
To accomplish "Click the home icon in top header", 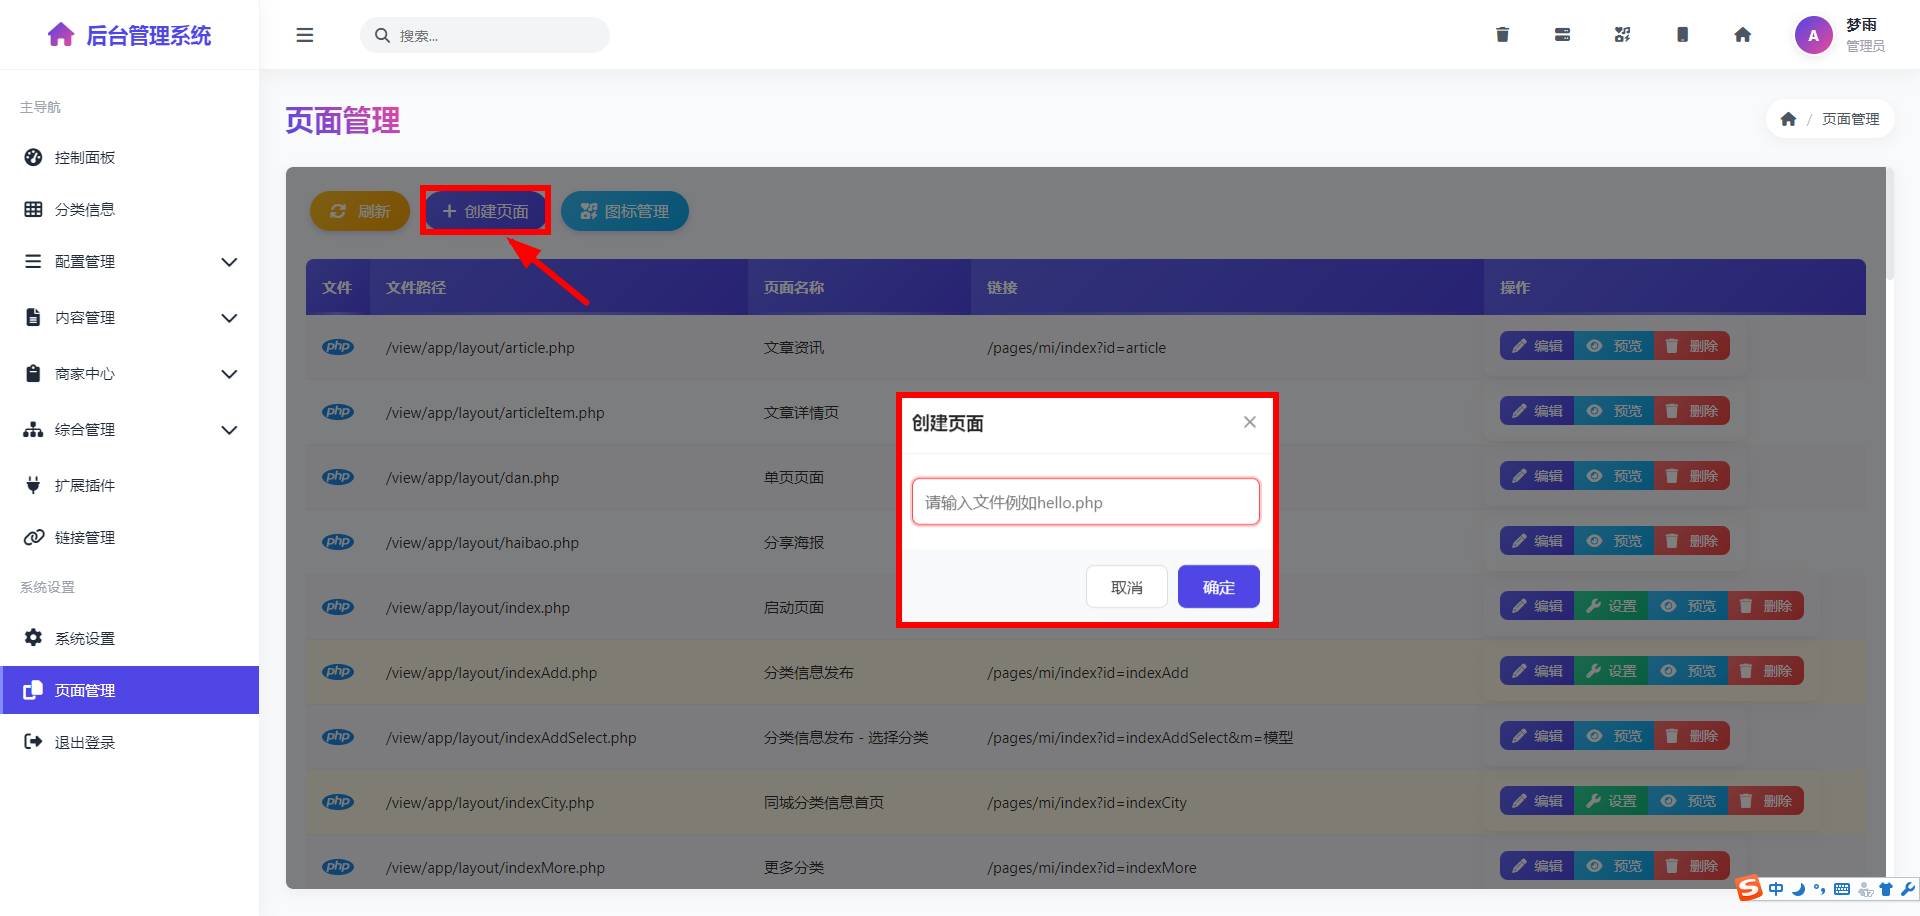I will pos(1742,35).
